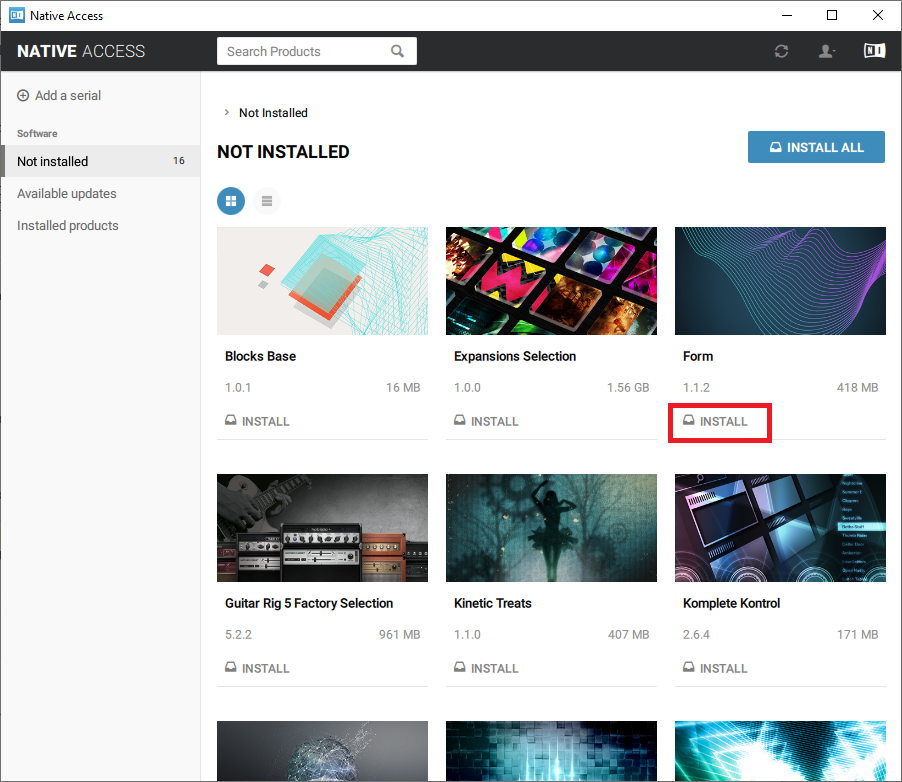Focus the Search Products field

(316, 51)
